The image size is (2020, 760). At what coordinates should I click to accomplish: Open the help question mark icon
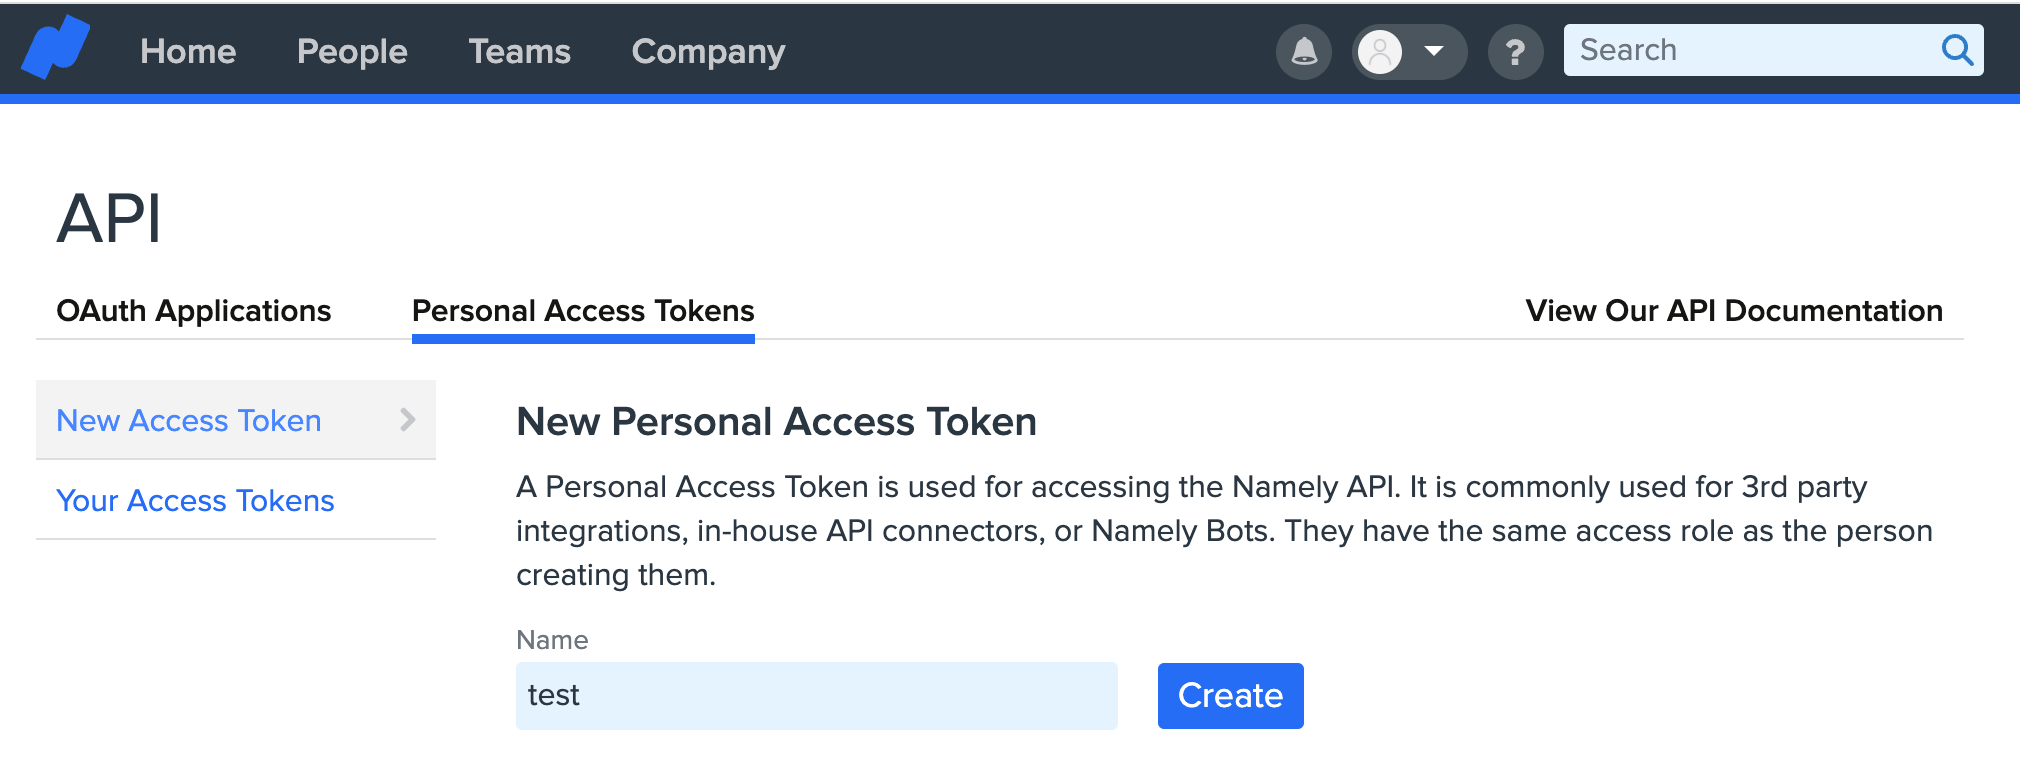click(x=1515, y=51)
